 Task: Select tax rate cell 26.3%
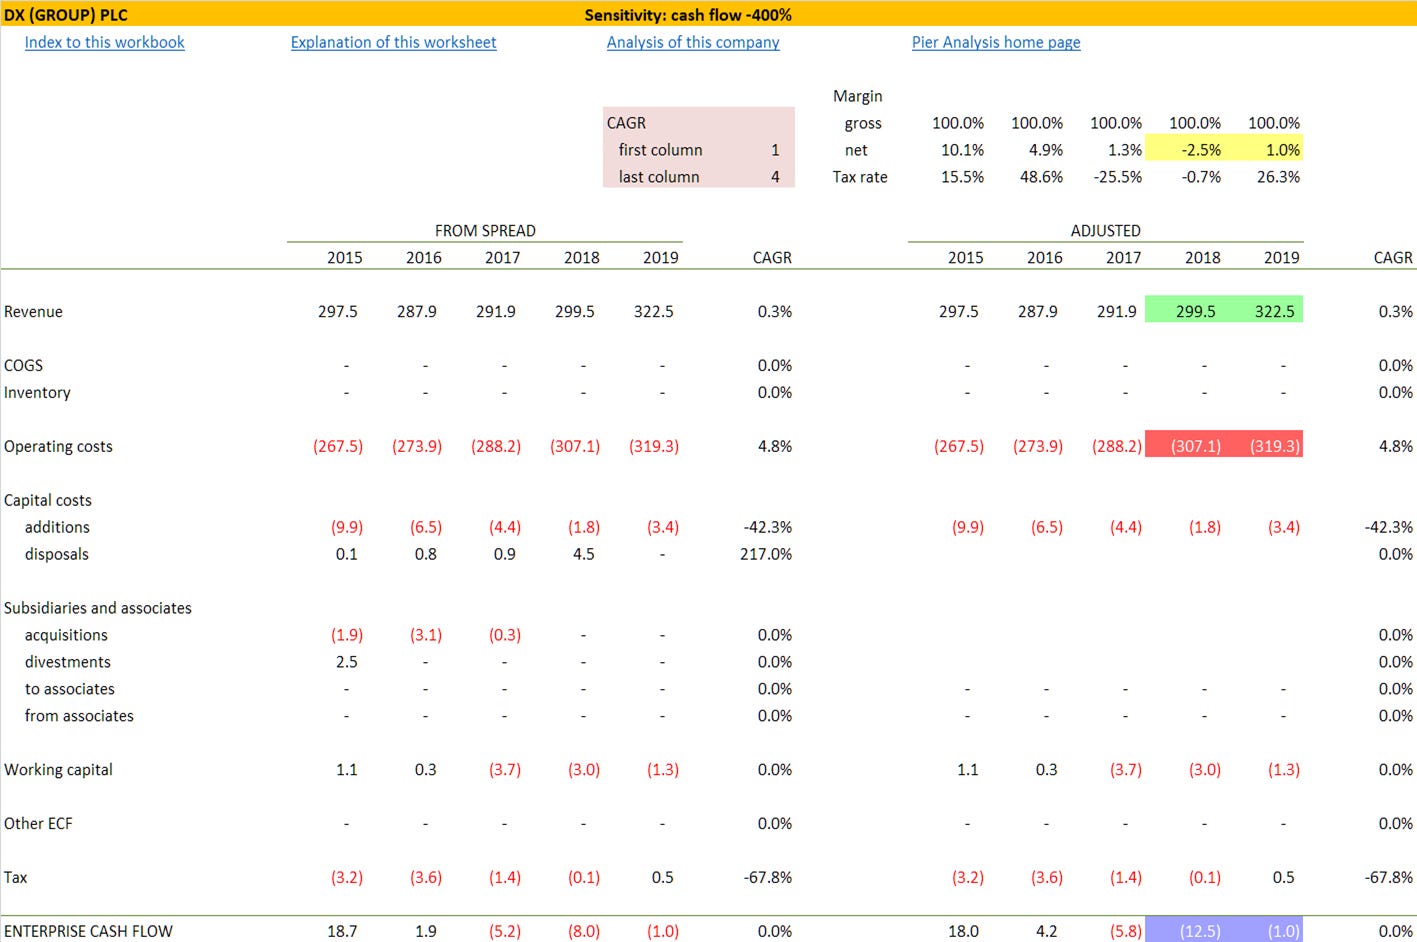pyautogui.click(x=1278, y=177)
